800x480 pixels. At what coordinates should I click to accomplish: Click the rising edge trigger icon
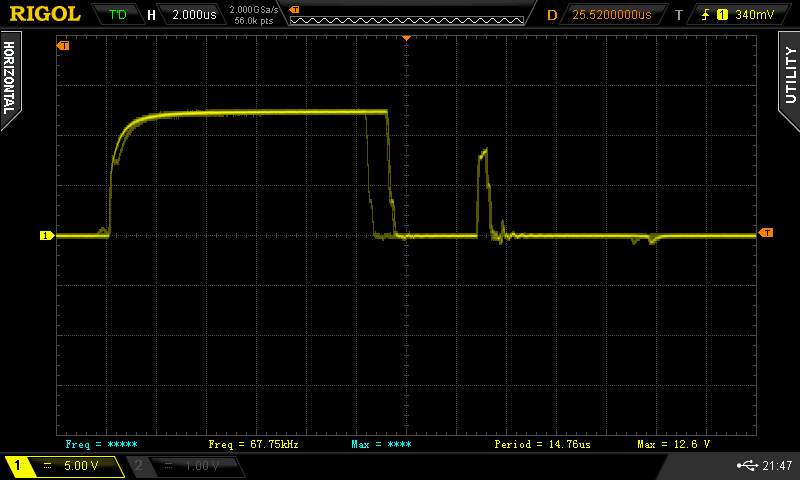coord(706,15)
